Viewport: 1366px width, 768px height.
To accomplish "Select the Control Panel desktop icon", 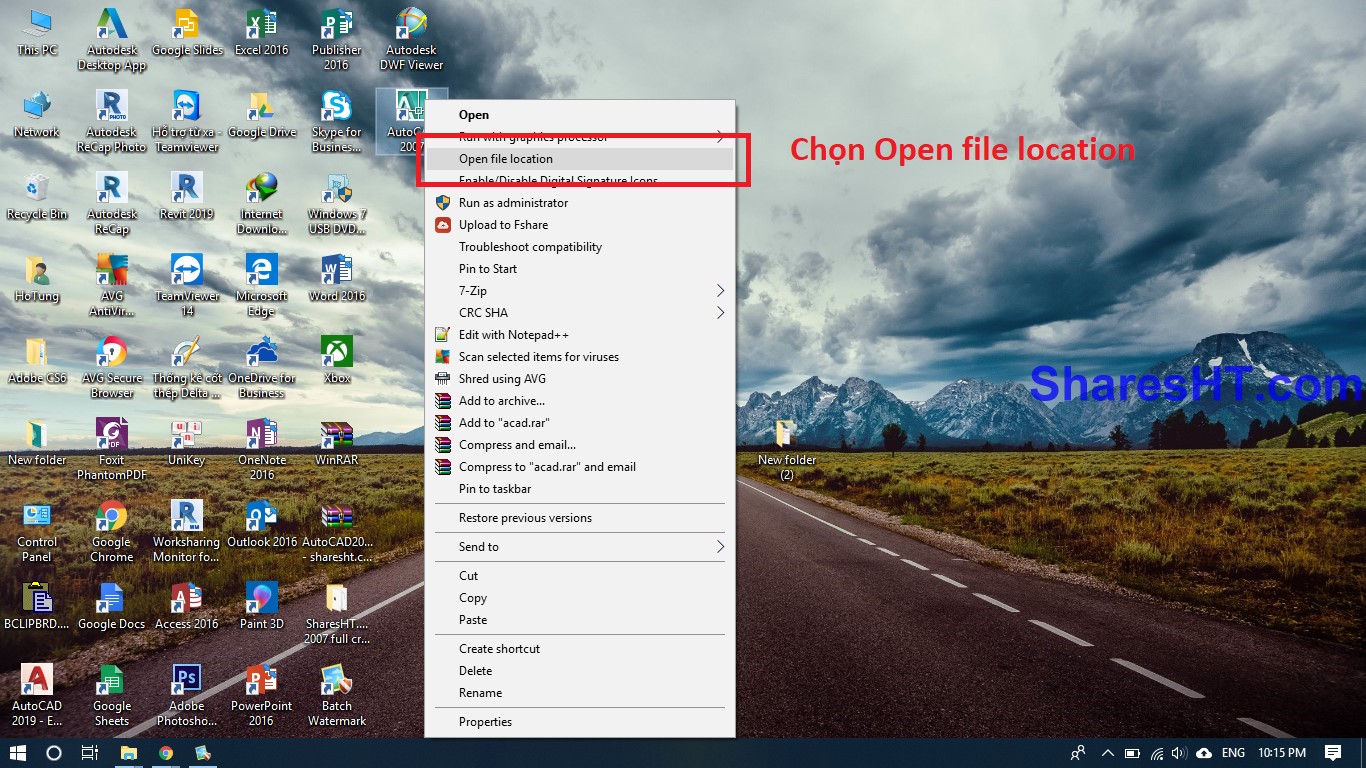I will 37,532.
